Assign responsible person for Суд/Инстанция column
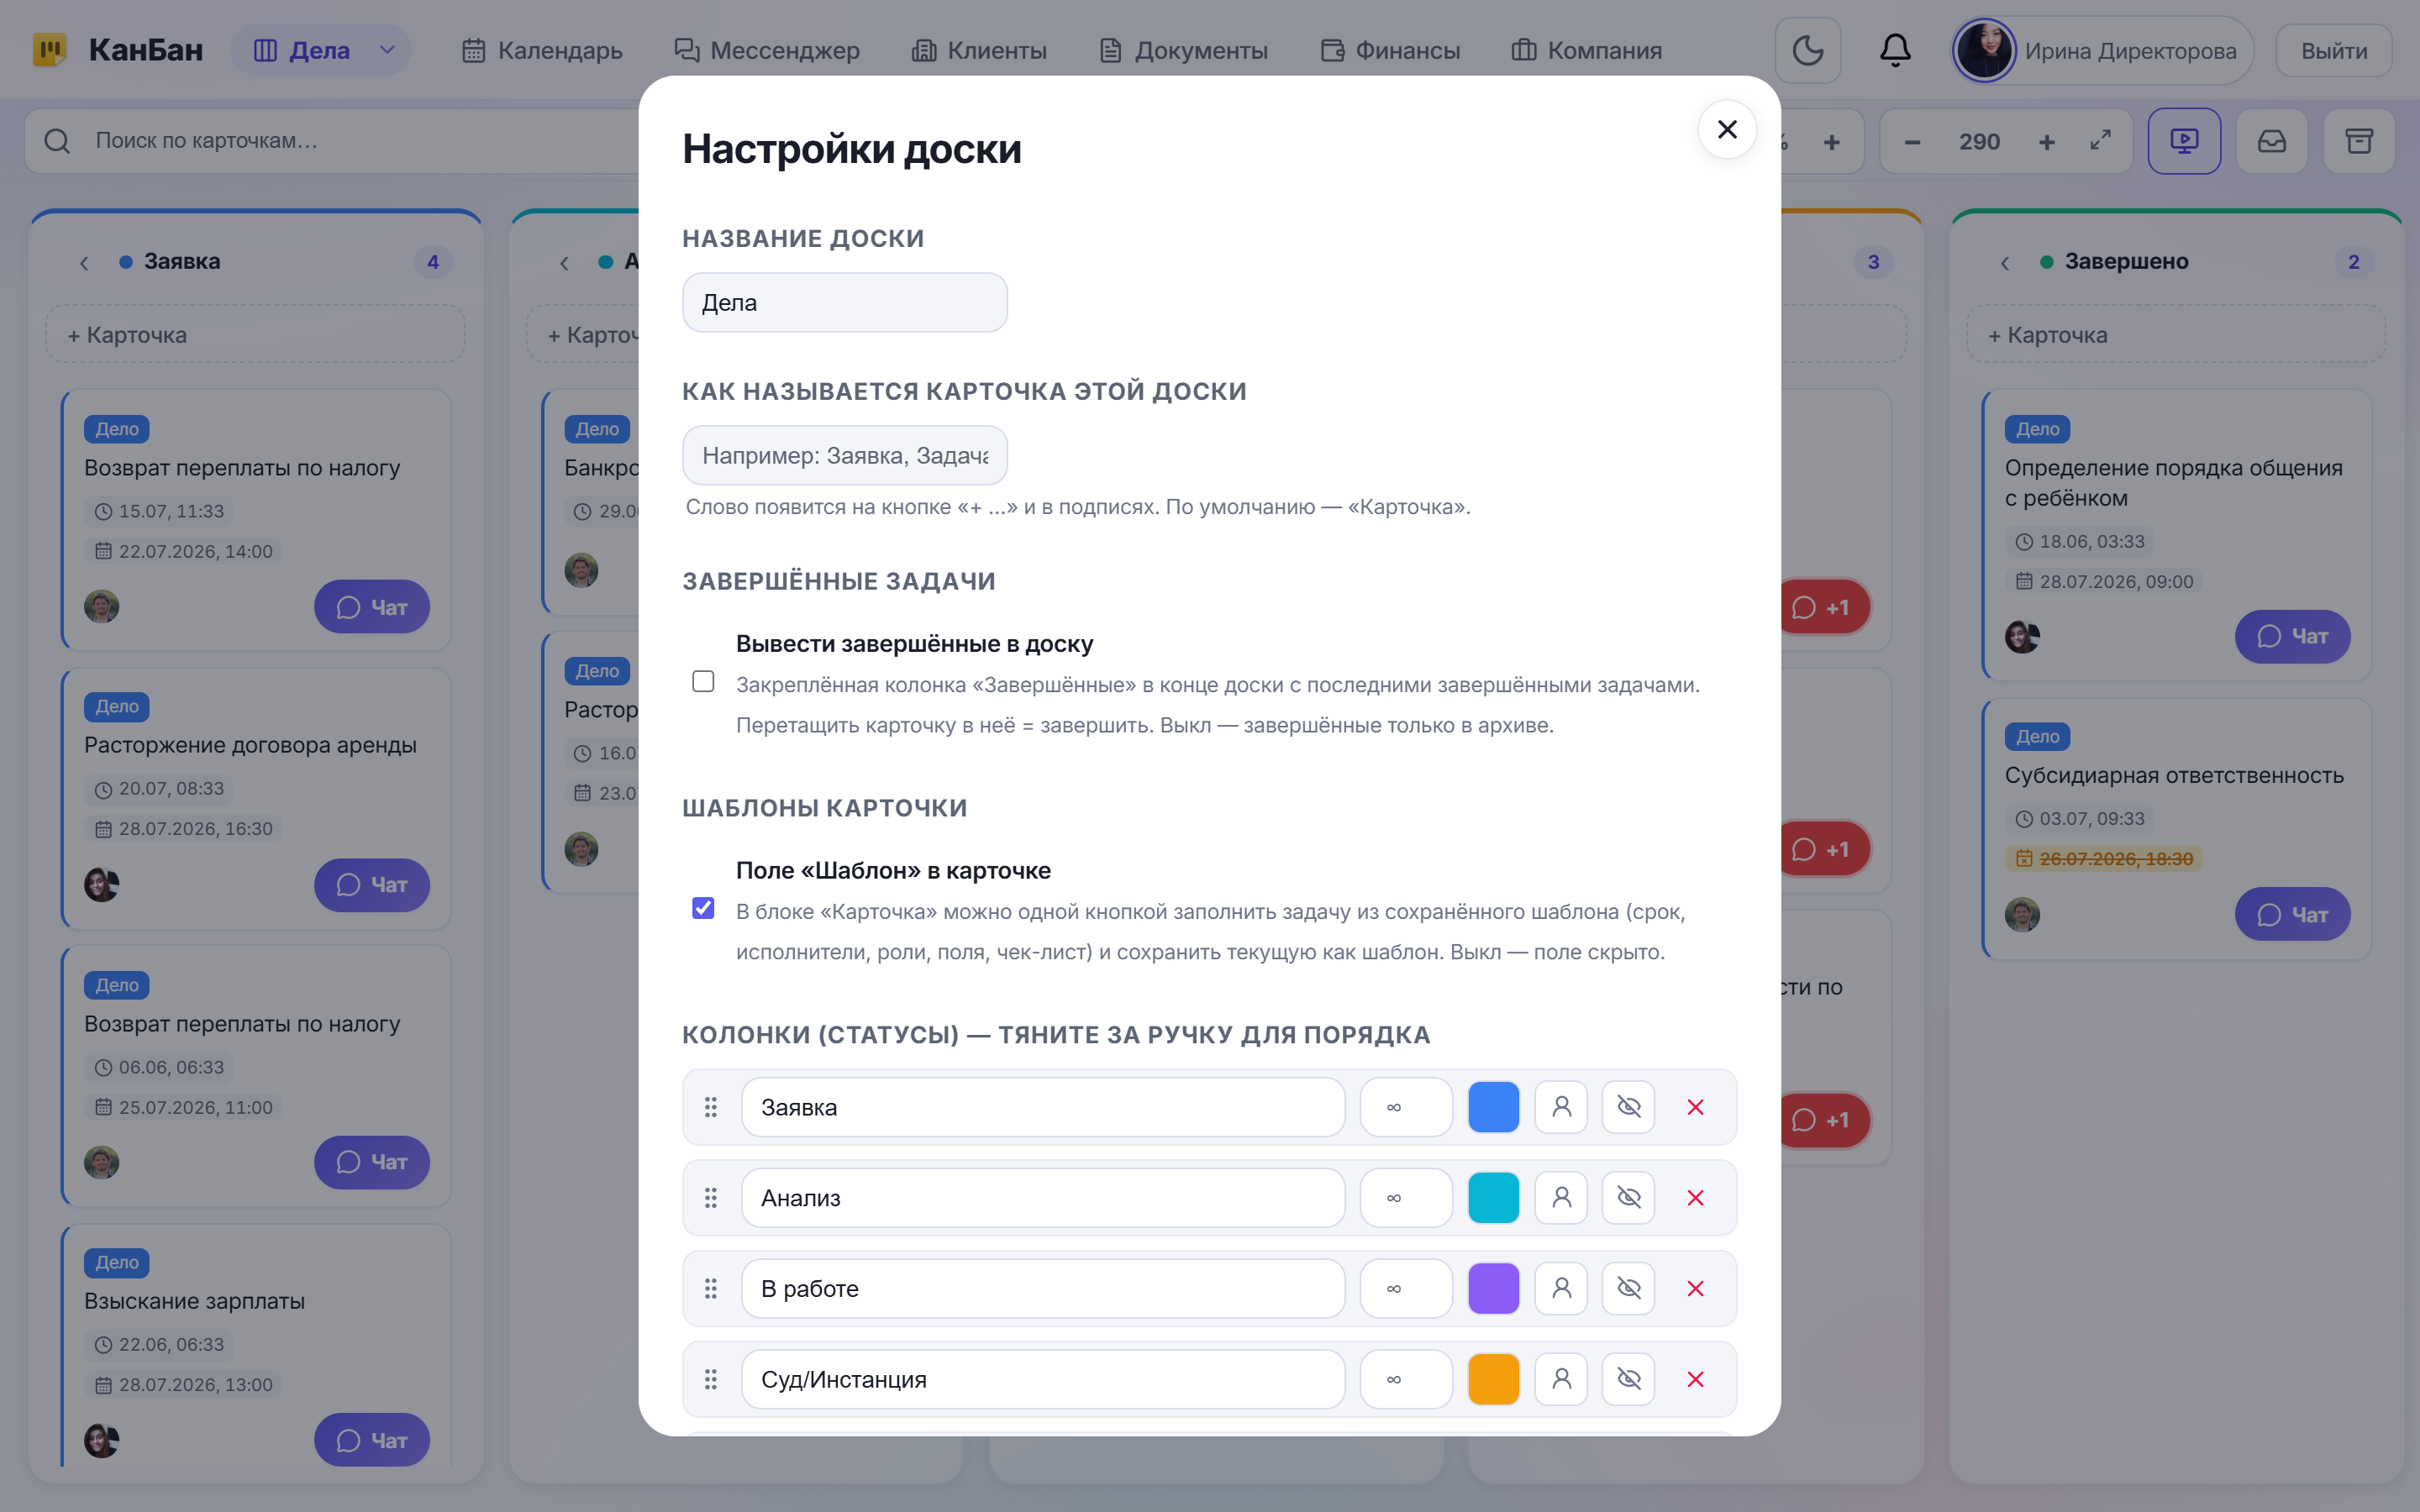 [x=1561, y=1380]
